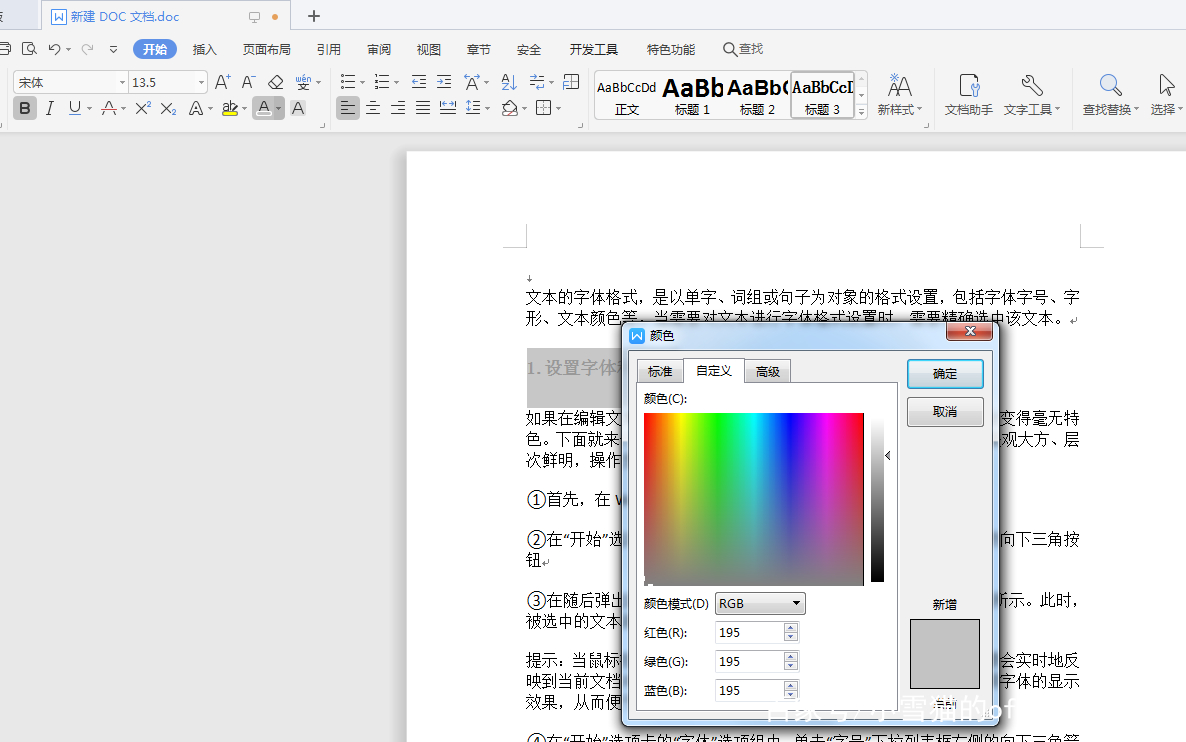Expand the font name dropdown
The width and height of the screenshot is (1186, 742).
coord(122,82)
